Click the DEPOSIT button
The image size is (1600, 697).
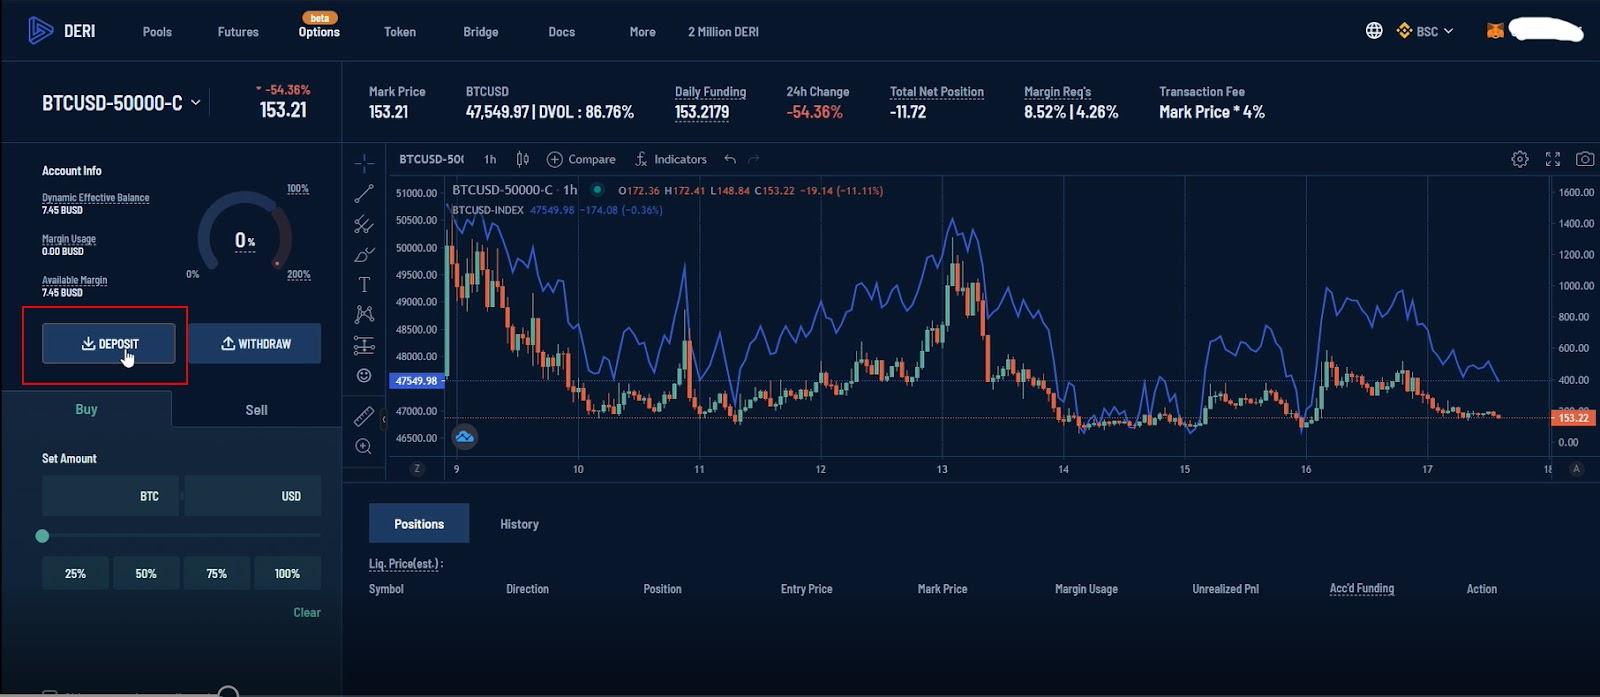click(x=108, y=344)
